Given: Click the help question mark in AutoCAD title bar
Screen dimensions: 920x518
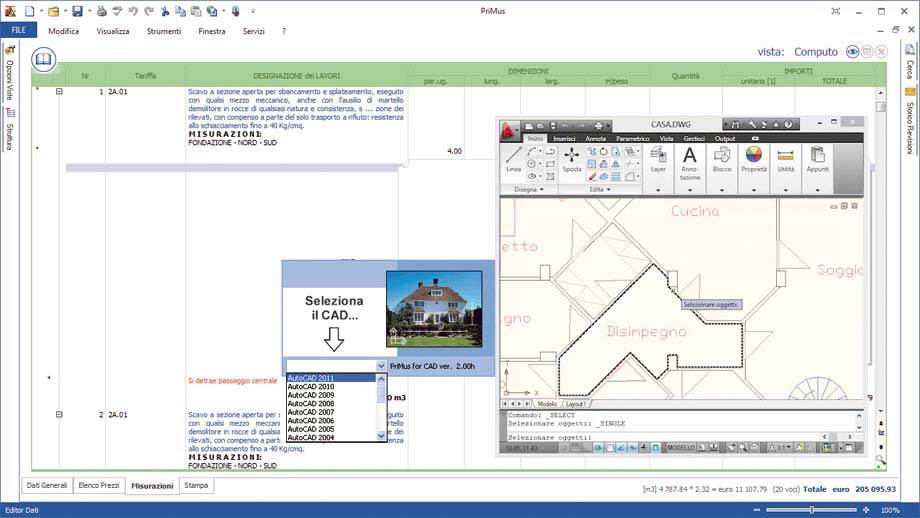Looking at the screenshot, I should tap(788, 124).
